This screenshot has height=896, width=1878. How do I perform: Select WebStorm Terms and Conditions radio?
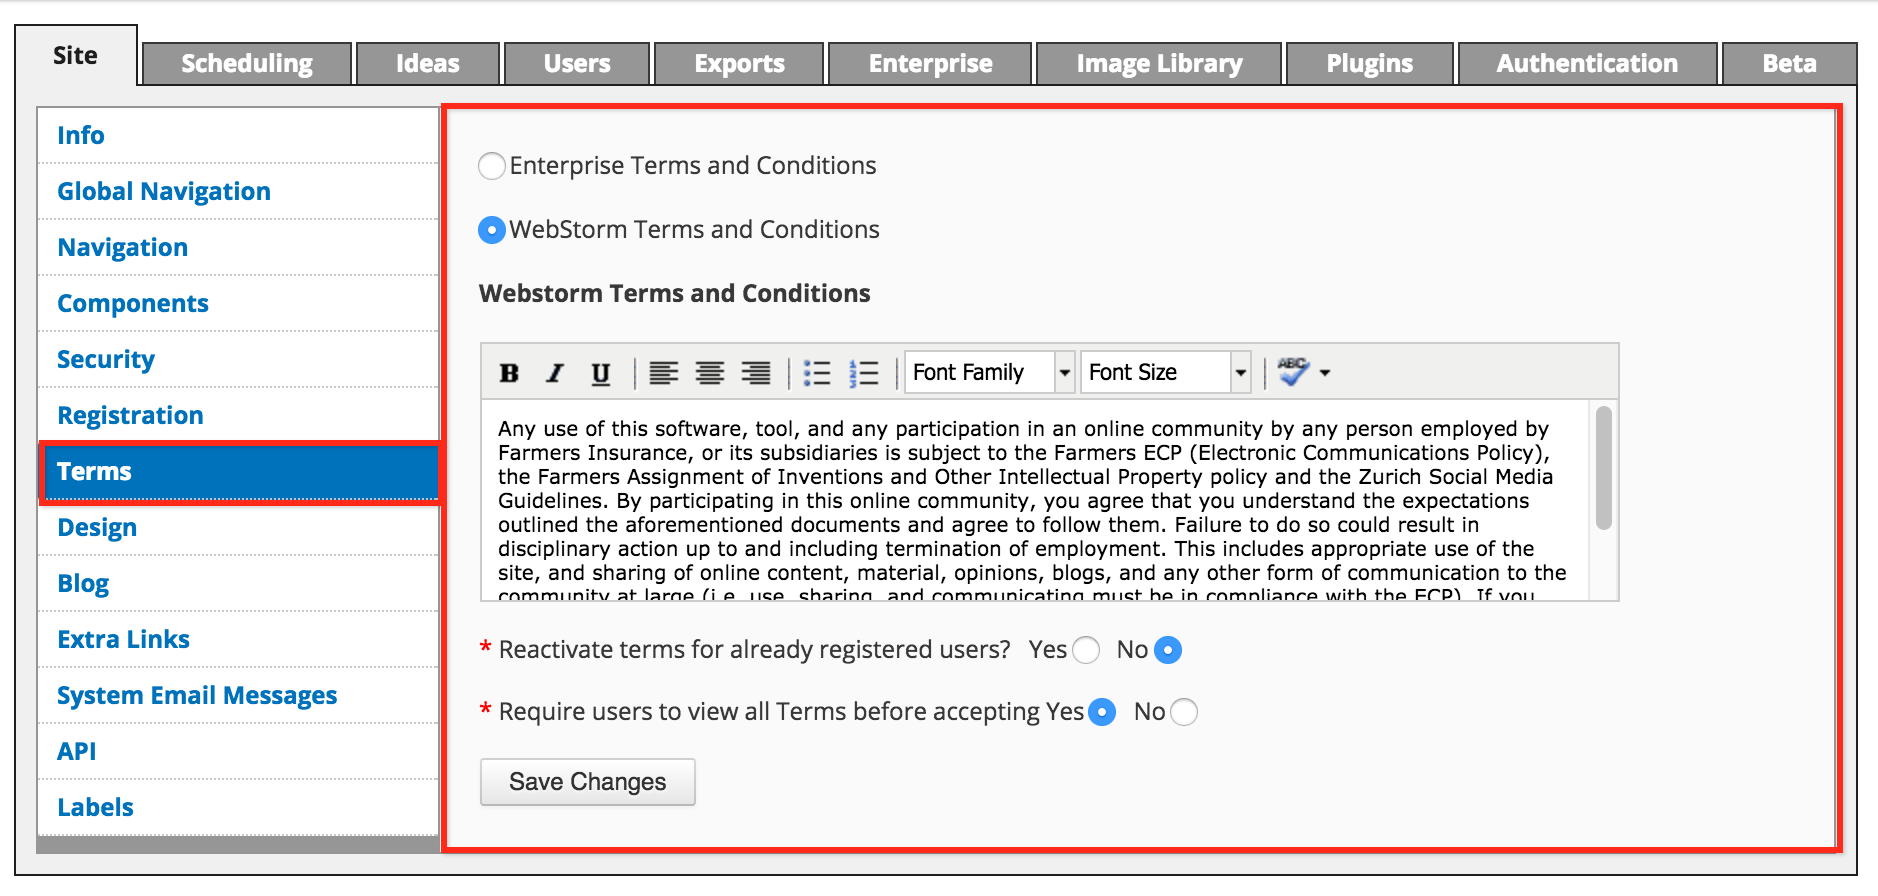tap(492, 230)
